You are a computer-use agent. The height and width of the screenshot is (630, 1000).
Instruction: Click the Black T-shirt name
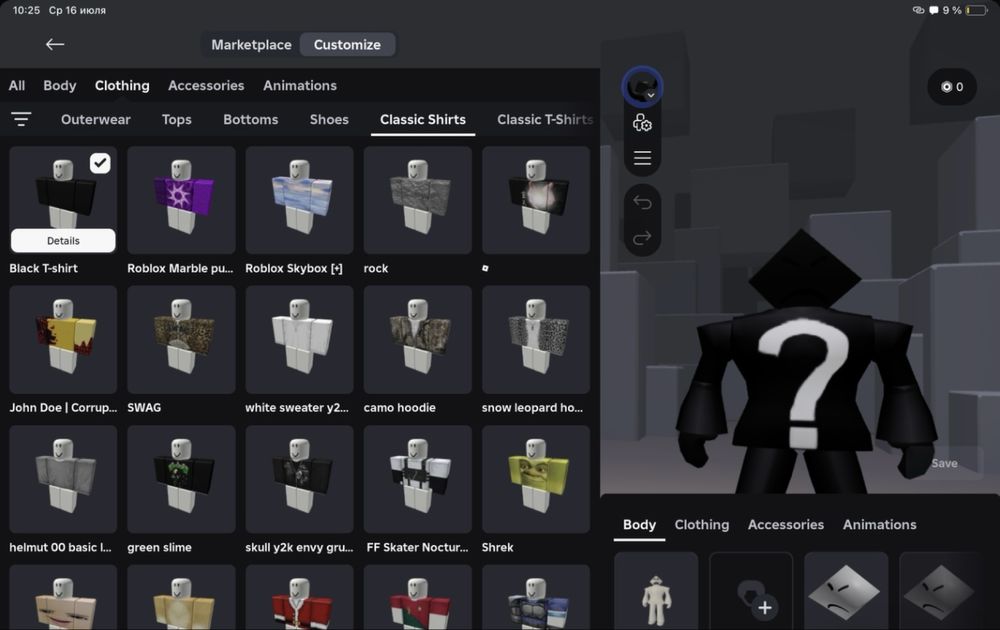[43, 268]
